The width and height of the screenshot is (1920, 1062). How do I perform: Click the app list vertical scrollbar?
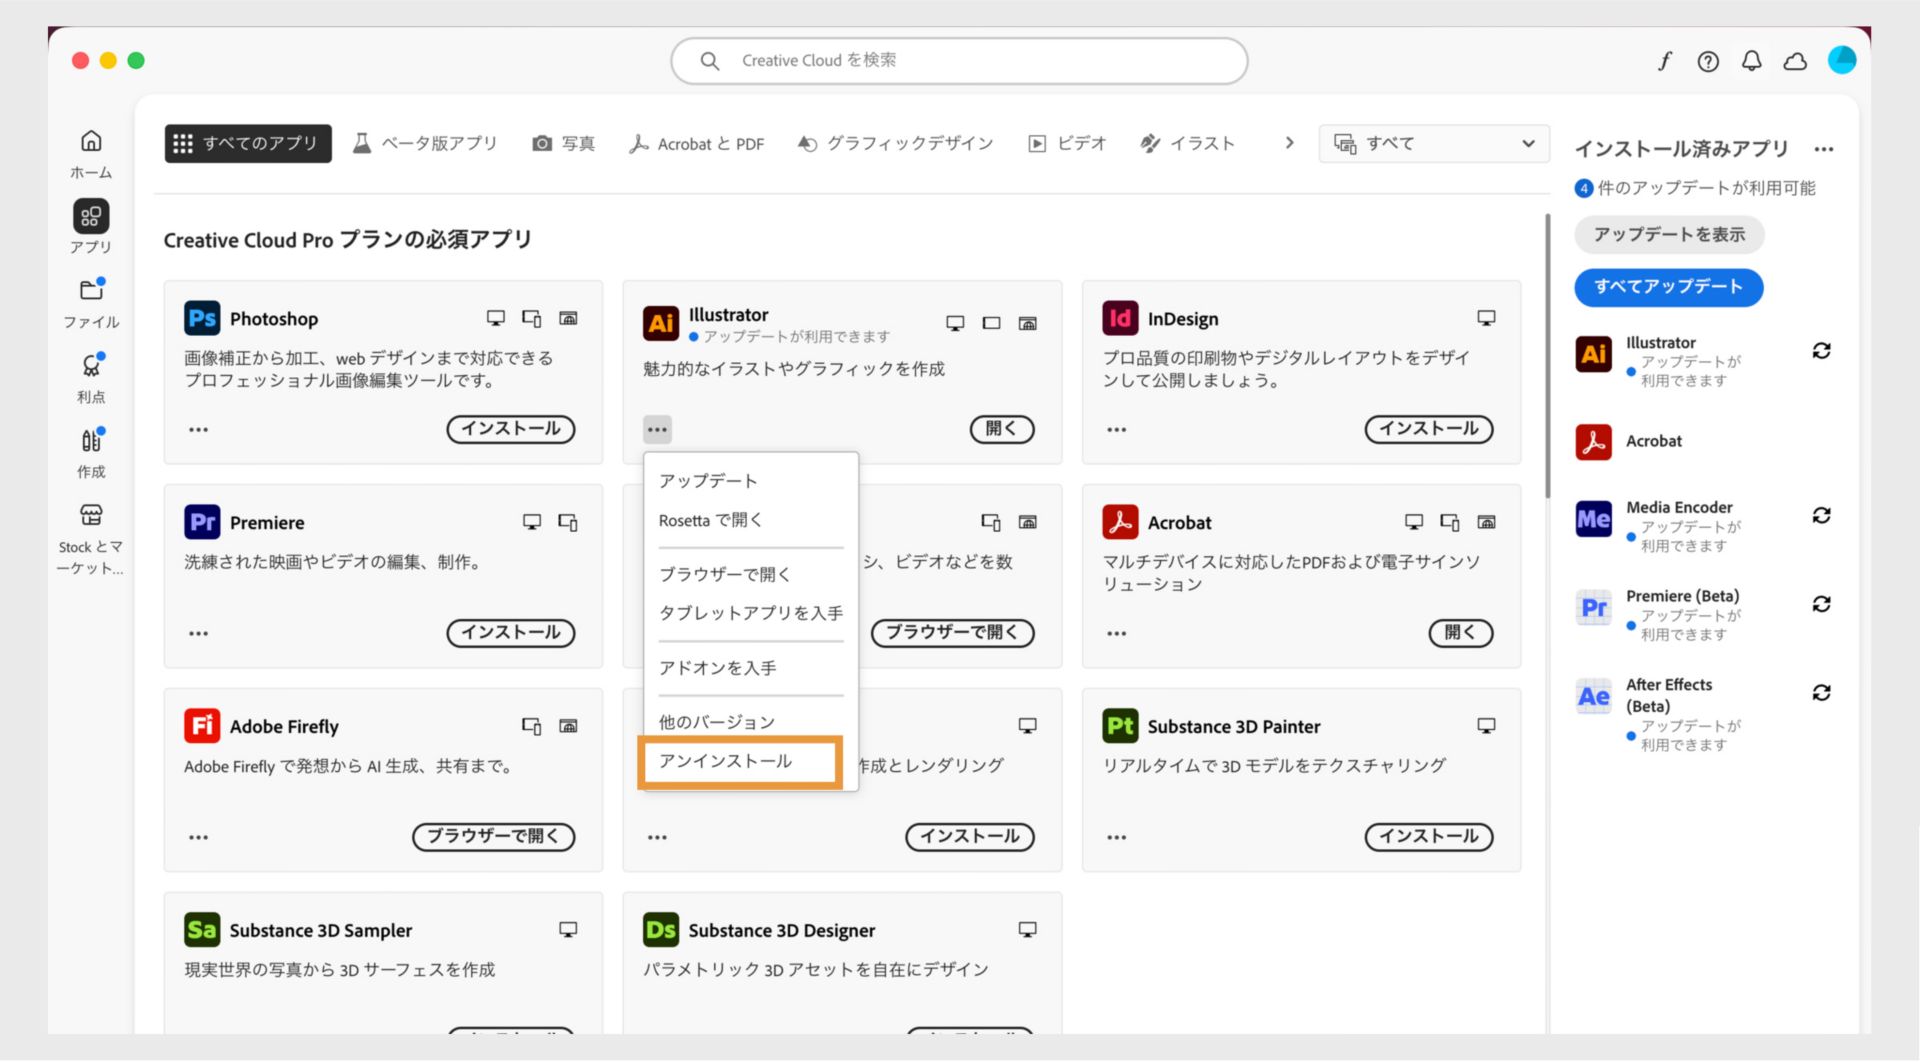click(1548, 355)
